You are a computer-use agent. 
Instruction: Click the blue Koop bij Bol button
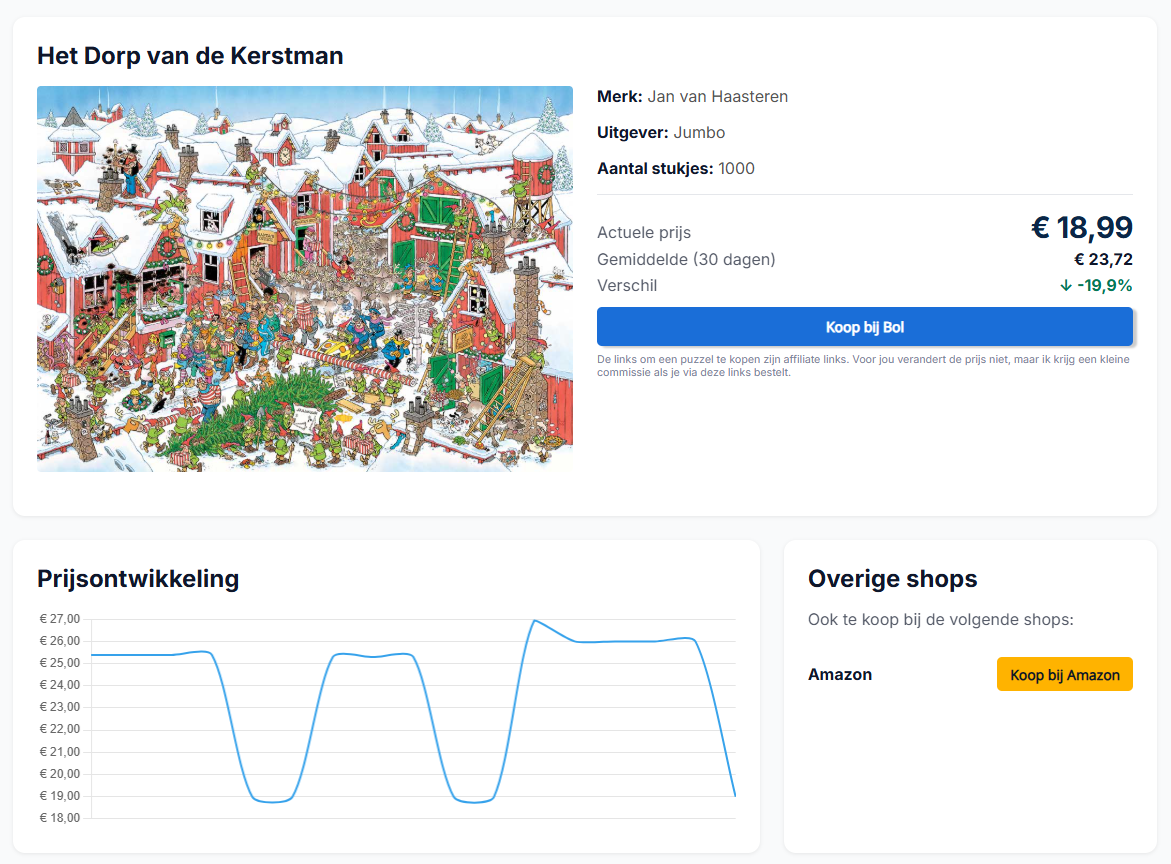click(x=864, y=327)
